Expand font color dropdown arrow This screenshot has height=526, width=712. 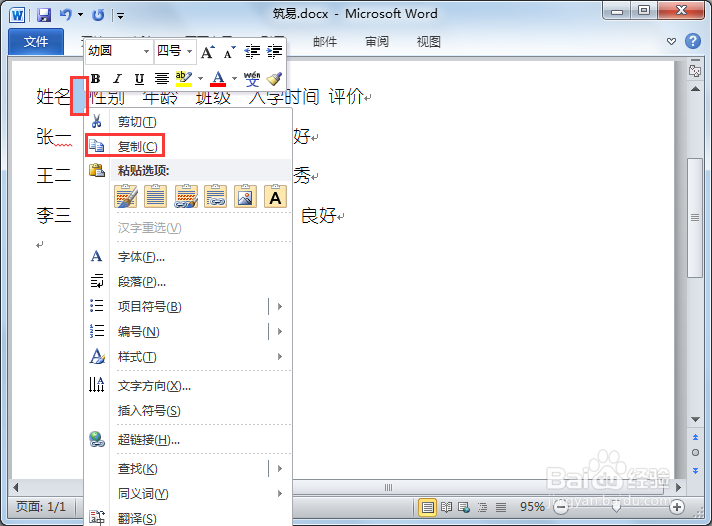tap(234, 79)
